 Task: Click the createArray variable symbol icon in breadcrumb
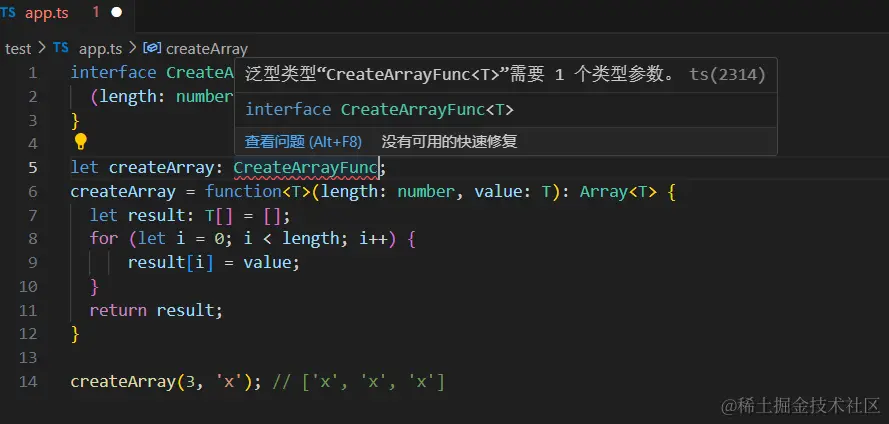click(152, 48)
